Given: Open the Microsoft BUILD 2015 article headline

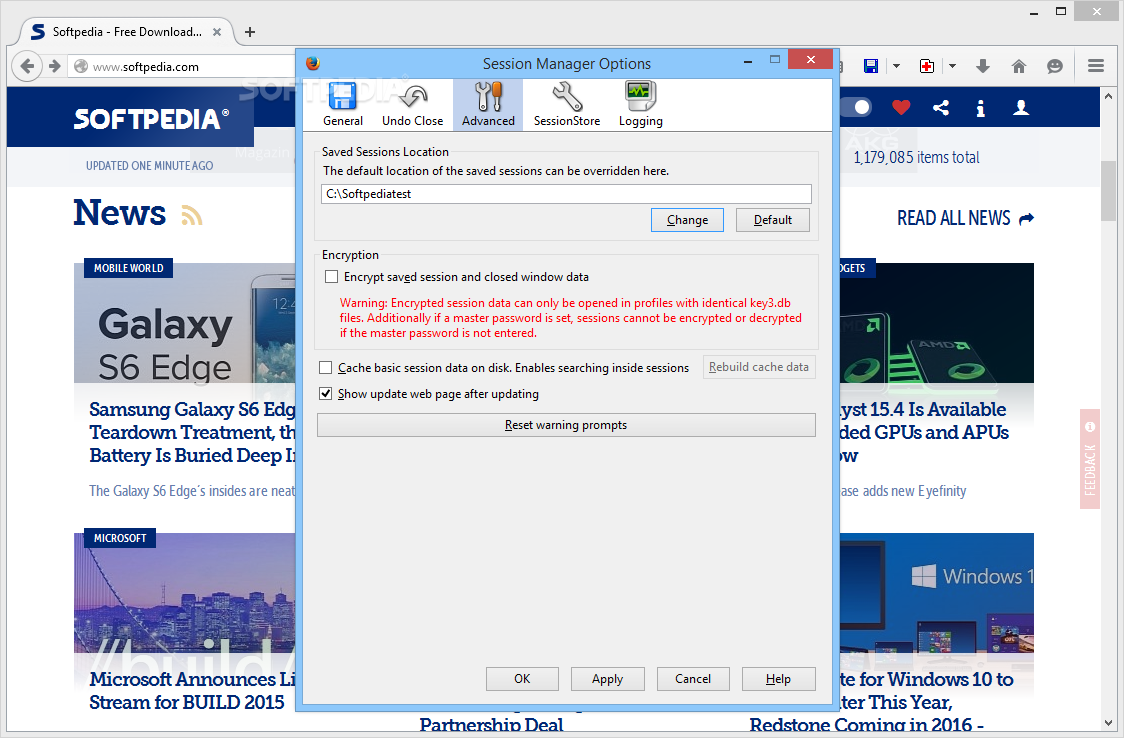Looking at the screenshot, I should [x=192, y=691].
